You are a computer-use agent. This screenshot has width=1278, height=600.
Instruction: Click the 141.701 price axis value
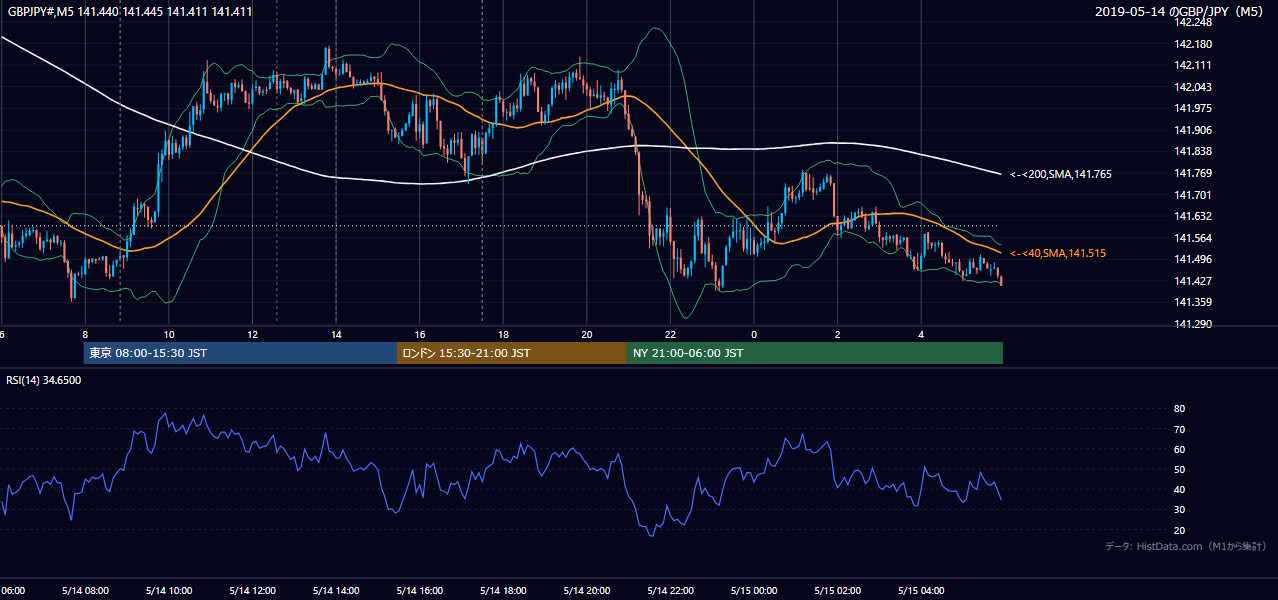coord(1193,195)
